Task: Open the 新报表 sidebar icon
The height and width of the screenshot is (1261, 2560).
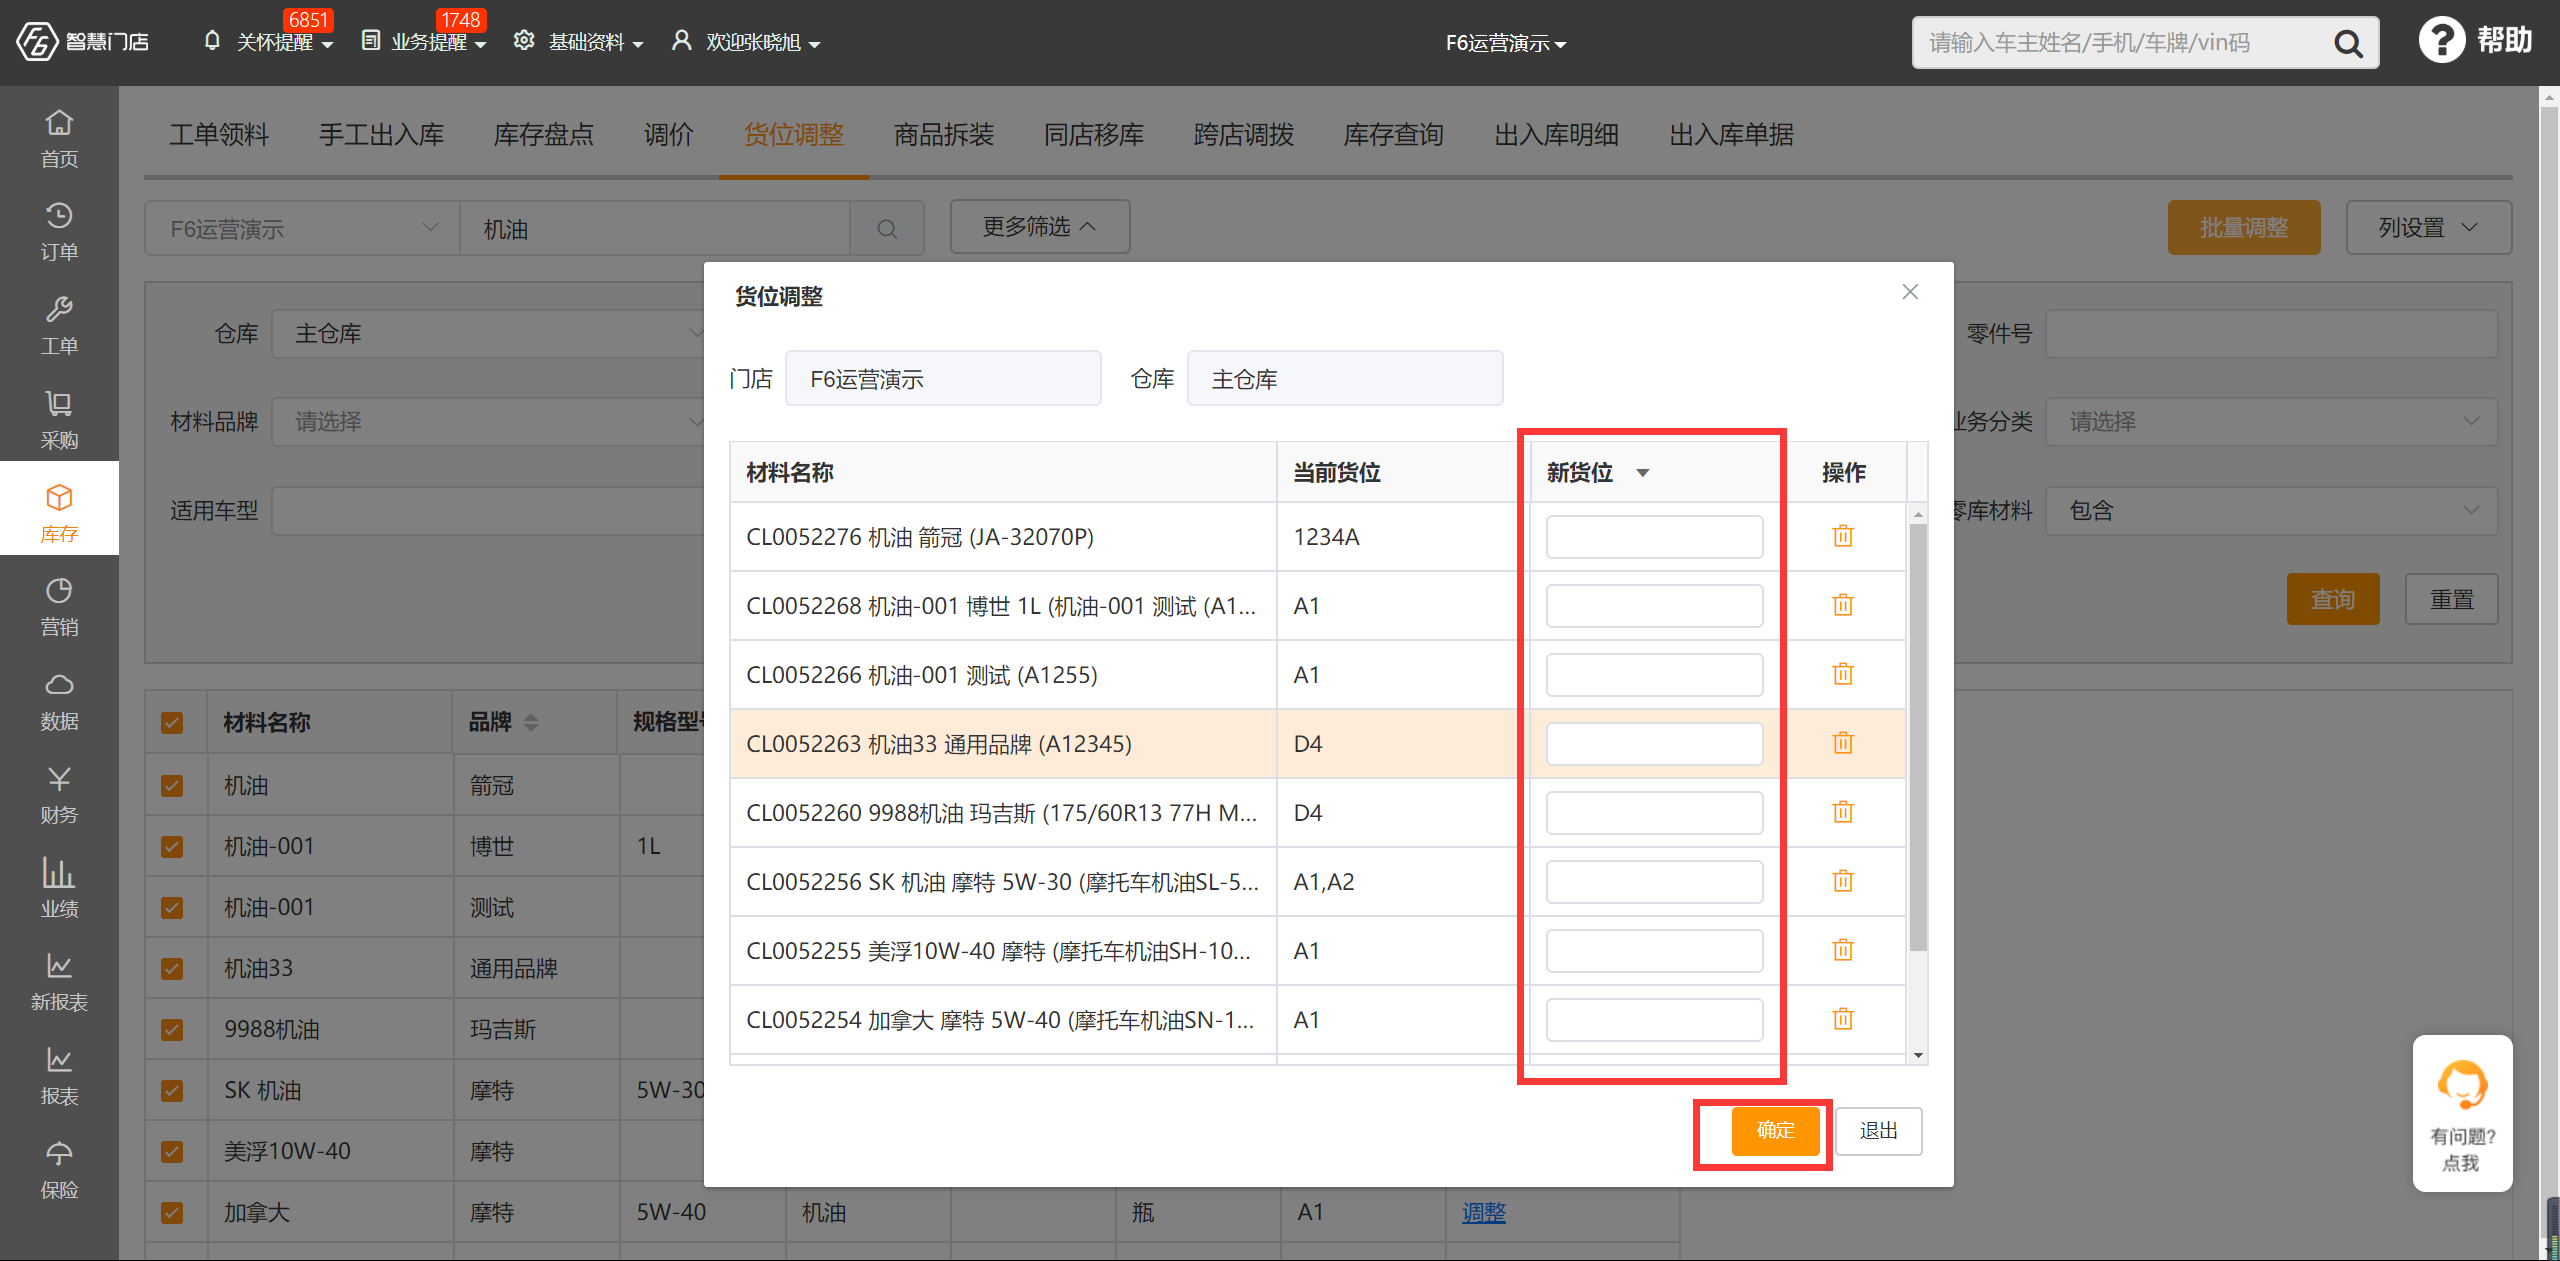Action: pos(59,982)
